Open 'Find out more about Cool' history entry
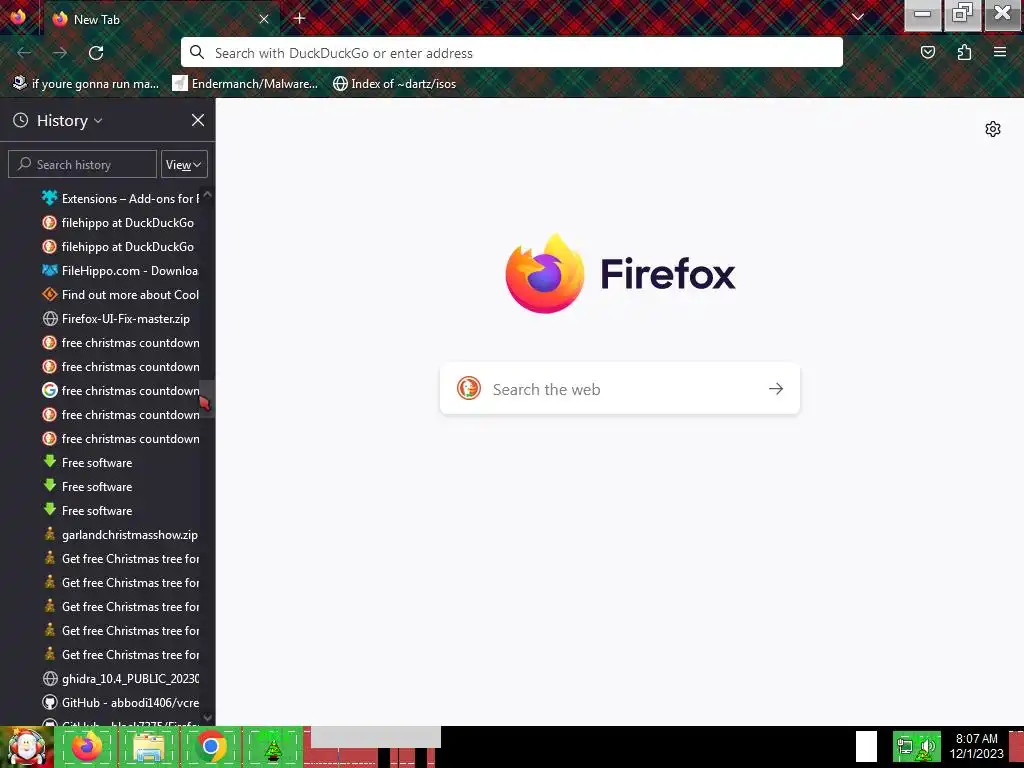The height and width of the screenshot is (768, 1024). coord(121,295)
